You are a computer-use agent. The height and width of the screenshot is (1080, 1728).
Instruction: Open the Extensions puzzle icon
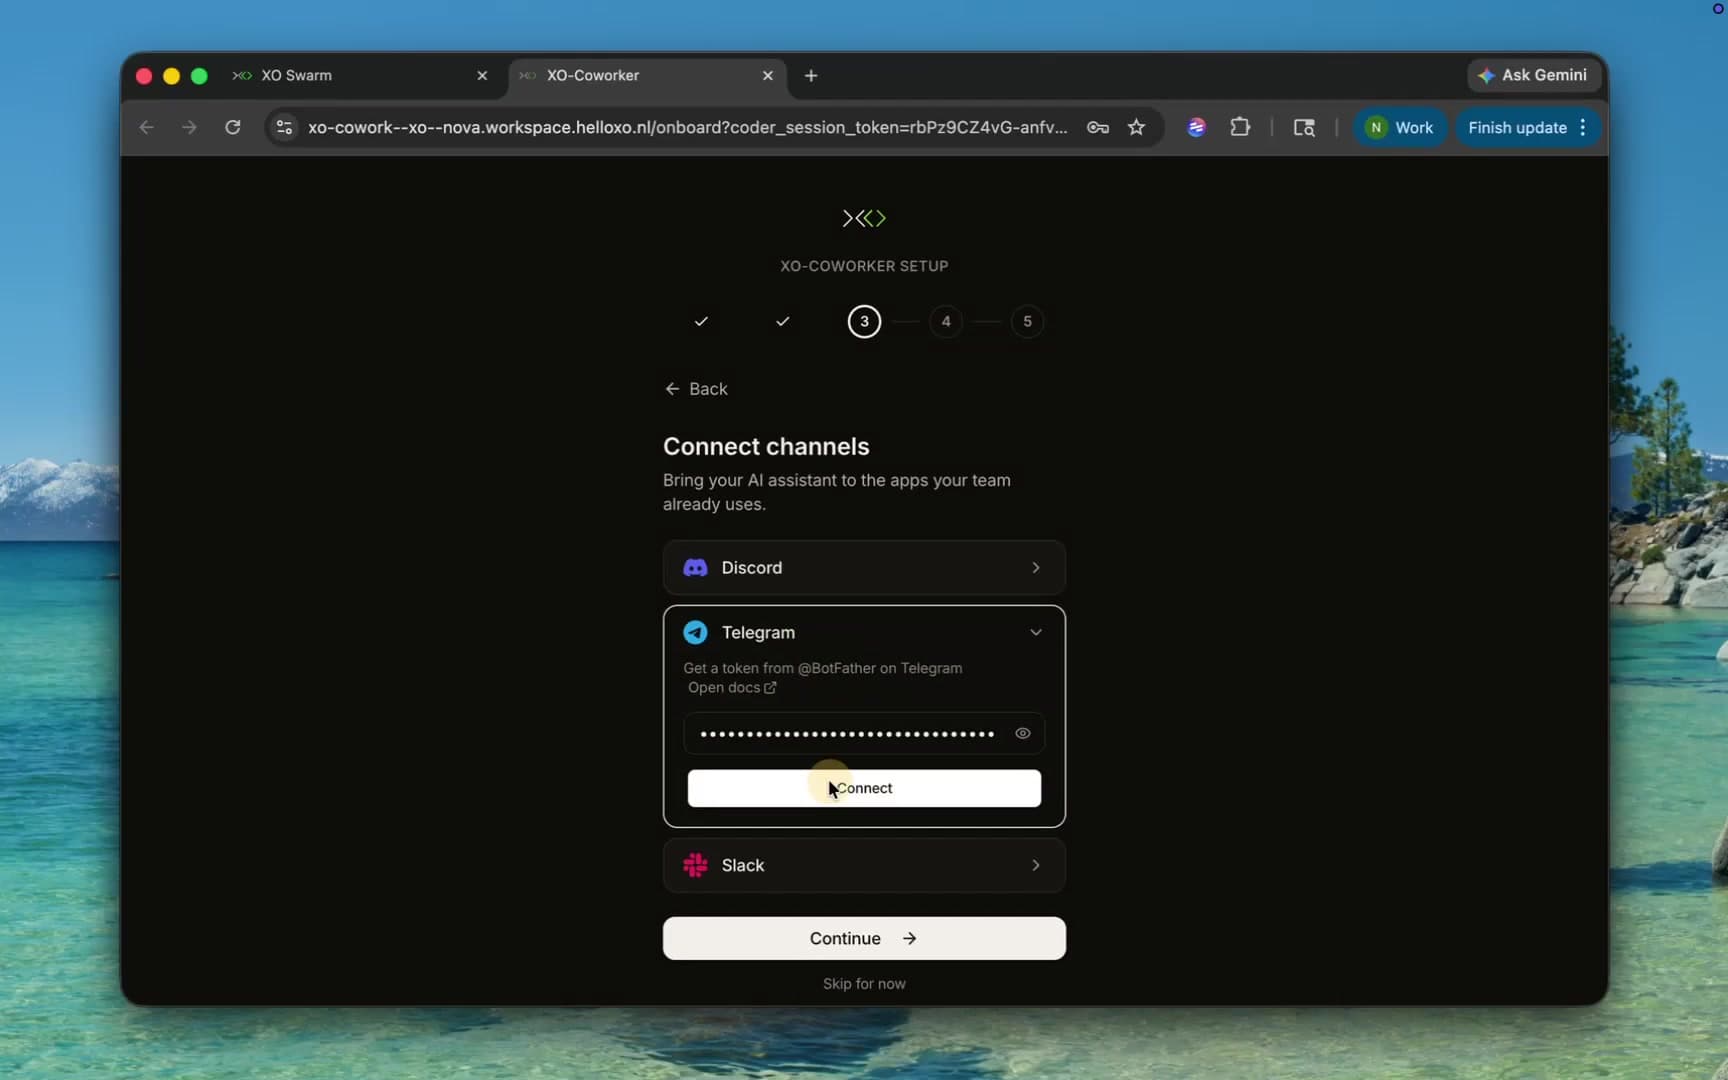[x=1240, y=127]
